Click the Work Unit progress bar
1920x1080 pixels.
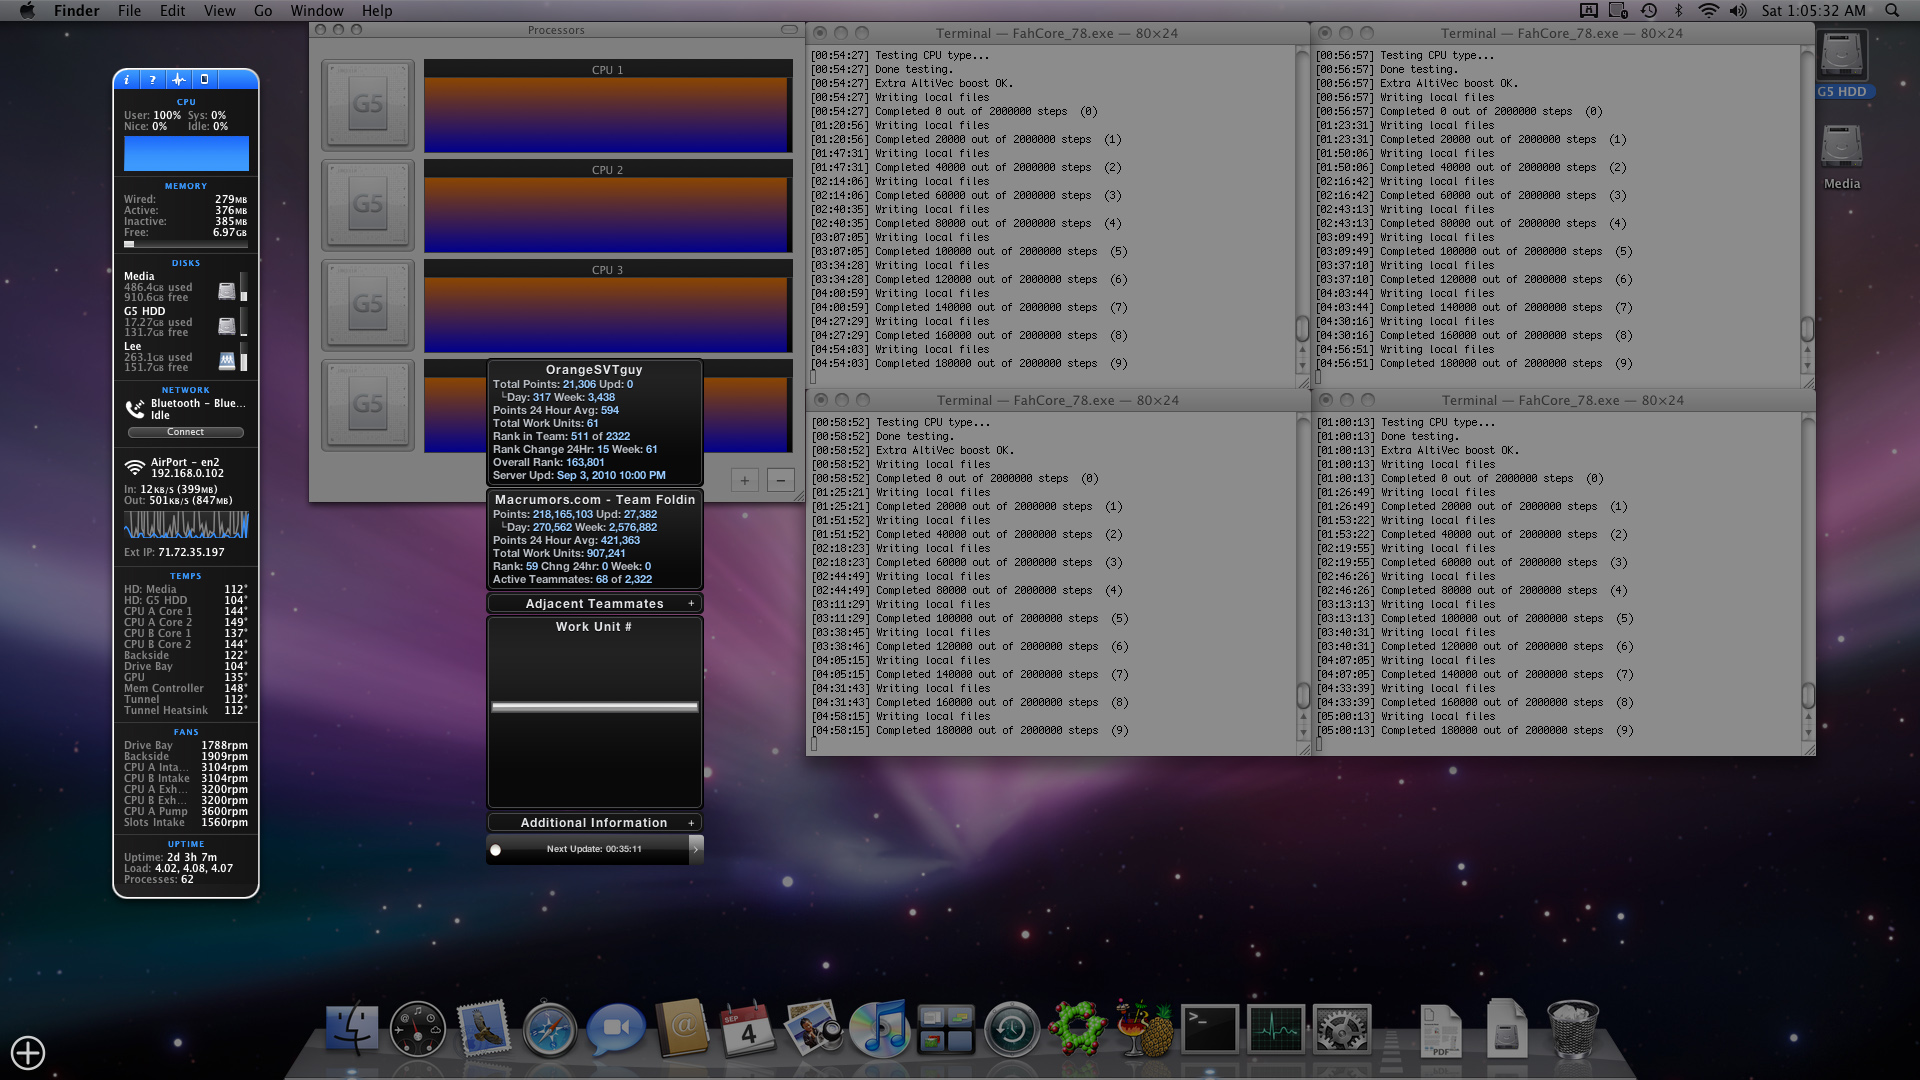click(594, 707)
